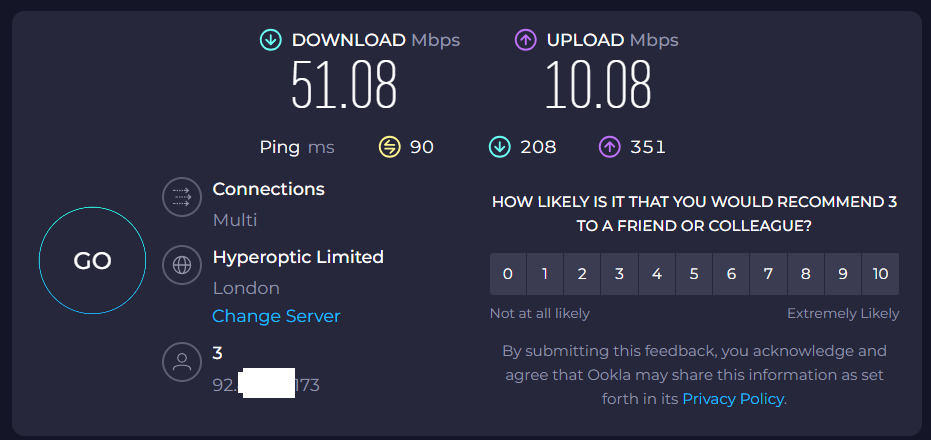Click the upload ping latency icon
931x440 pixels.
609,147
